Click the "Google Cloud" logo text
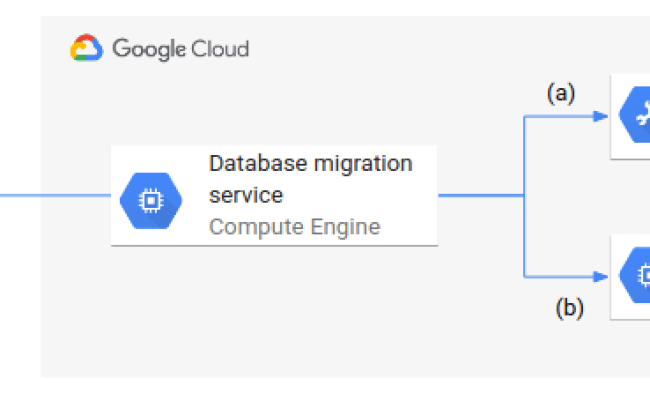This screenshot has width=650, height=400. pyautogui.click(x=181, y=49)
